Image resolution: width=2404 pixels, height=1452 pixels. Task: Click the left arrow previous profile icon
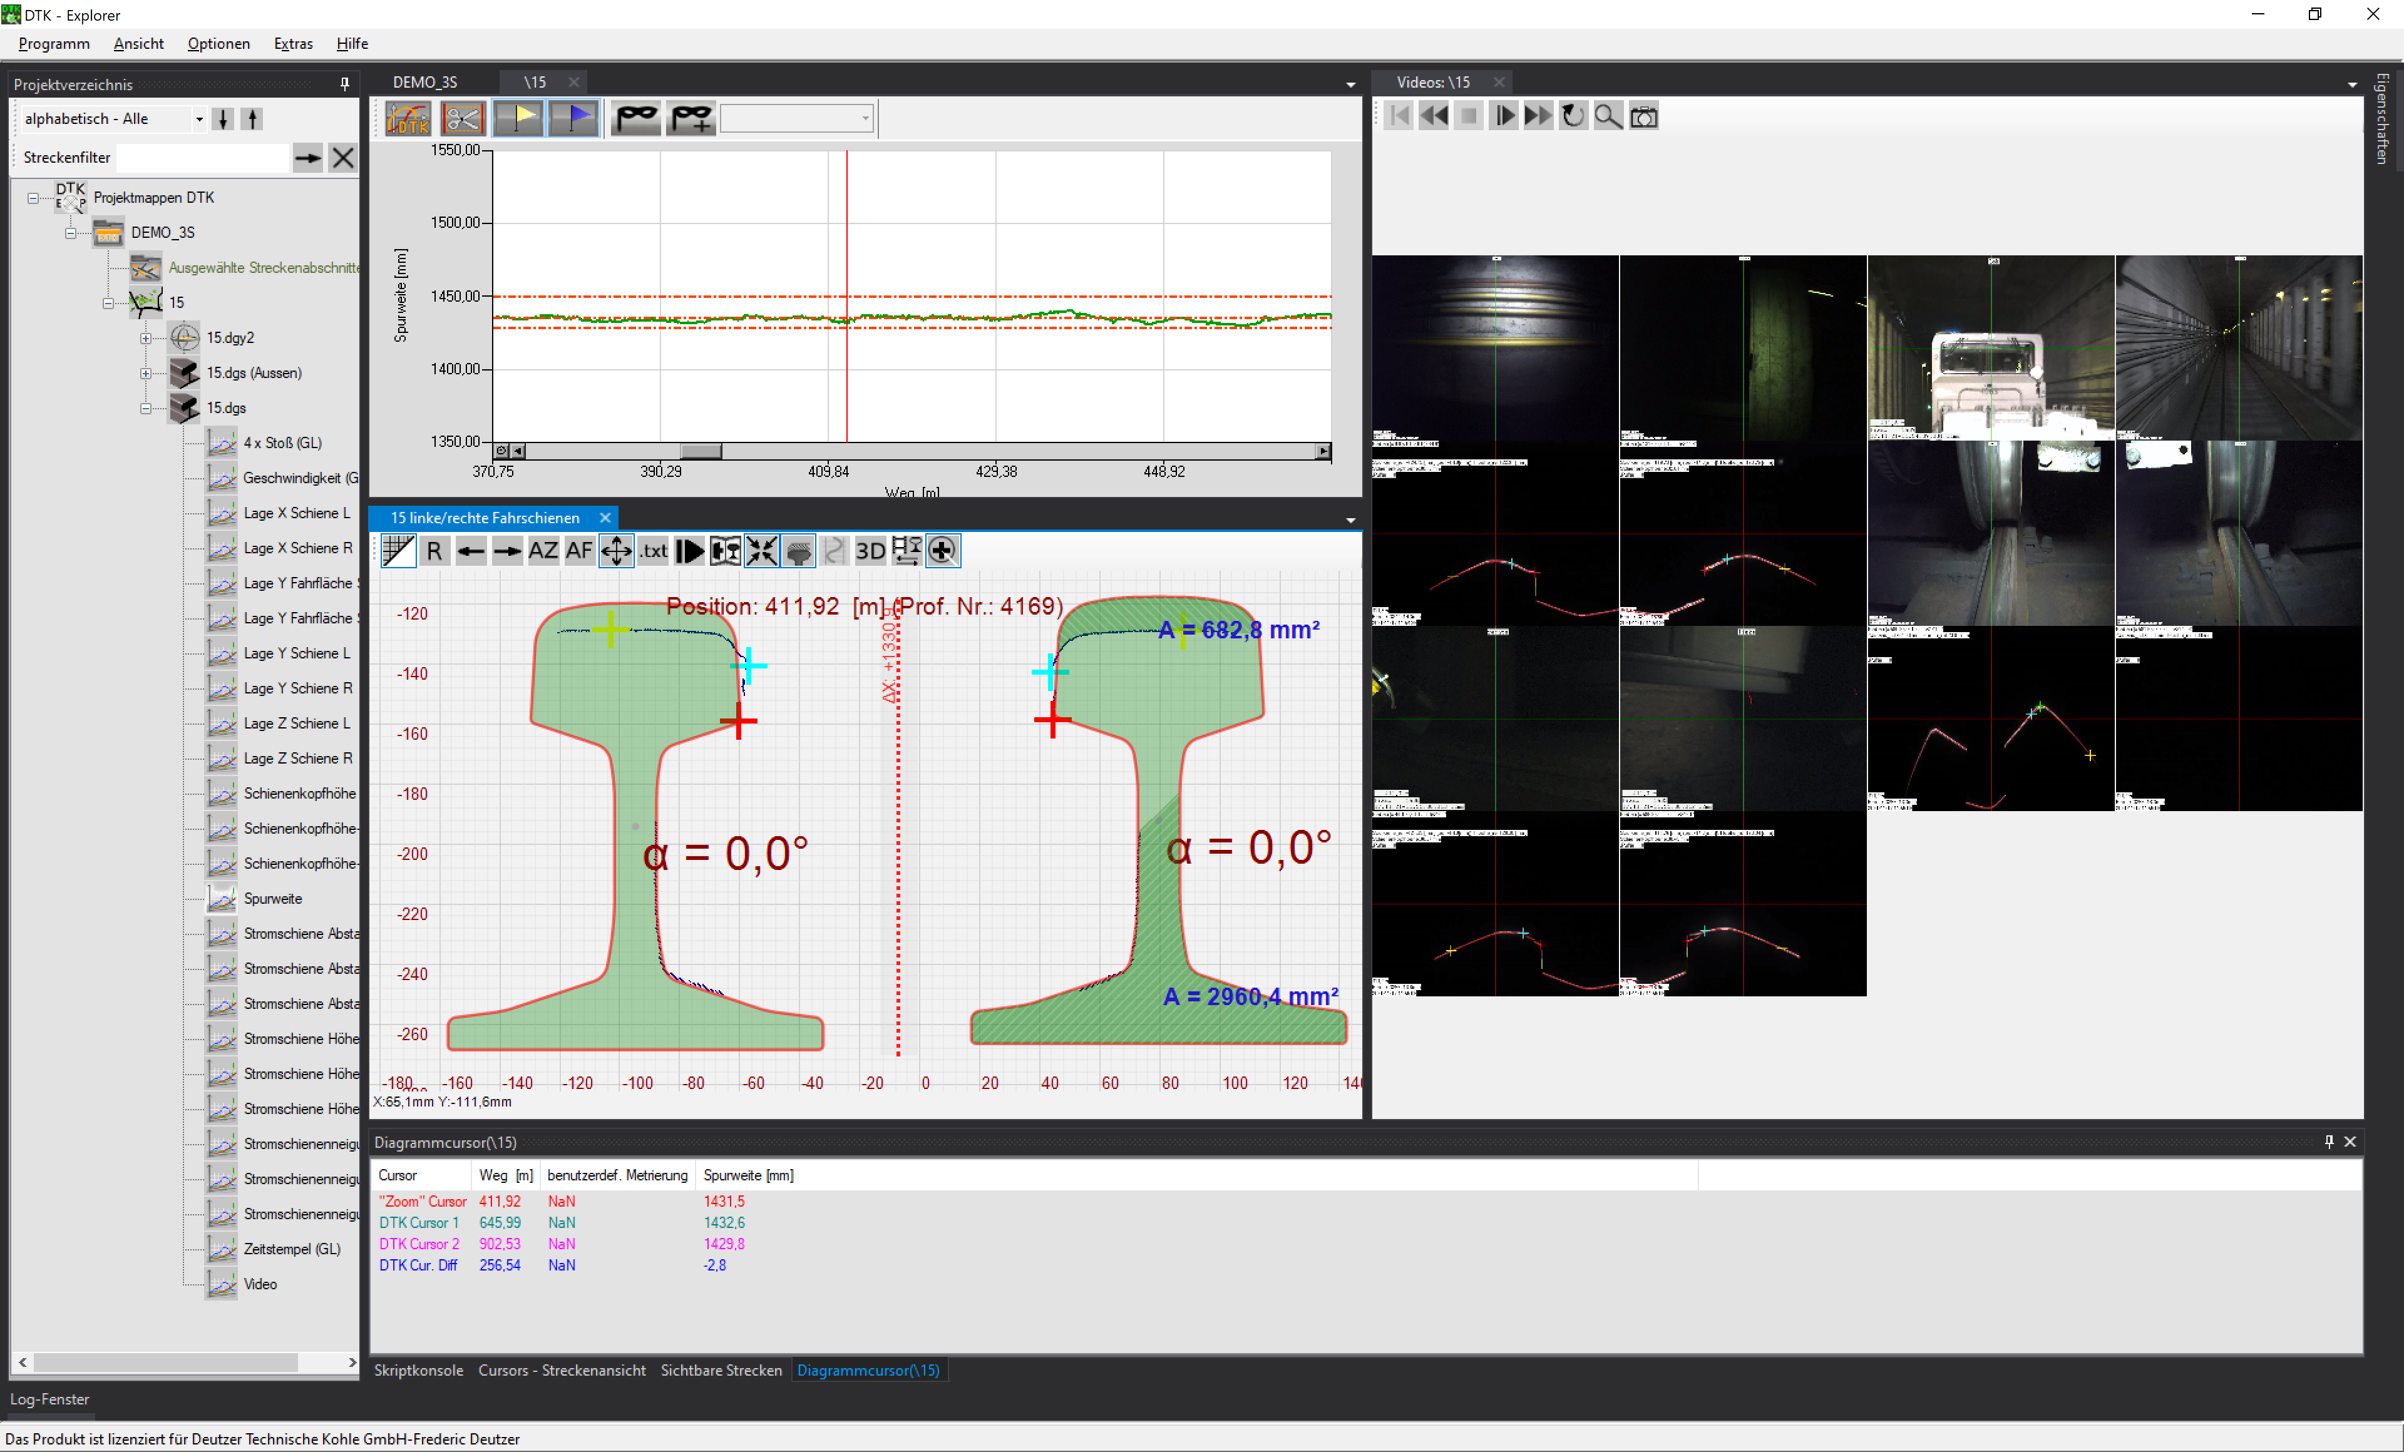coord(470,551)
